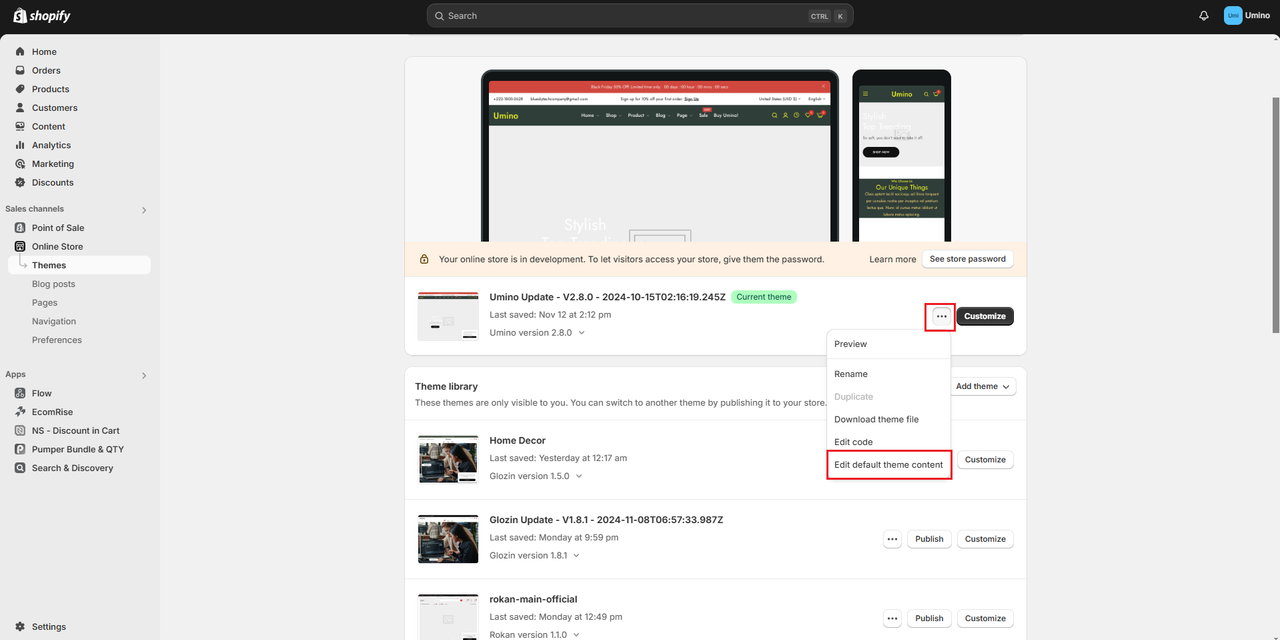Click the EcomRise app icon

tap(20, 412)
